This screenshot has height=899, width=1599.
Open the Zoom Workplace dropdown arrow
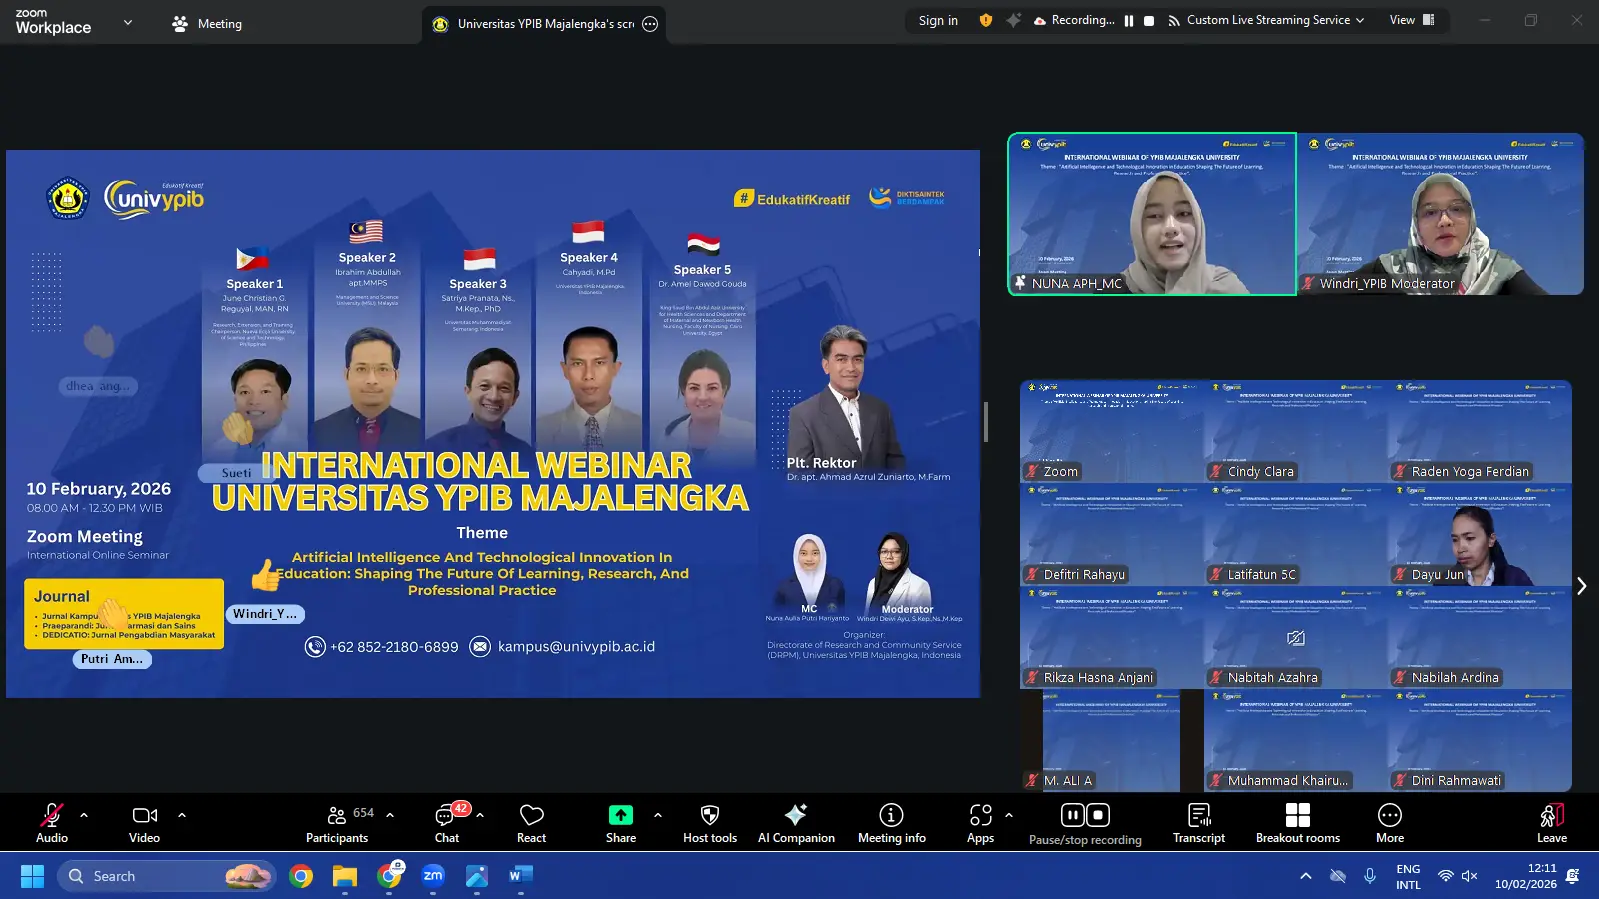tap(127, 22)
